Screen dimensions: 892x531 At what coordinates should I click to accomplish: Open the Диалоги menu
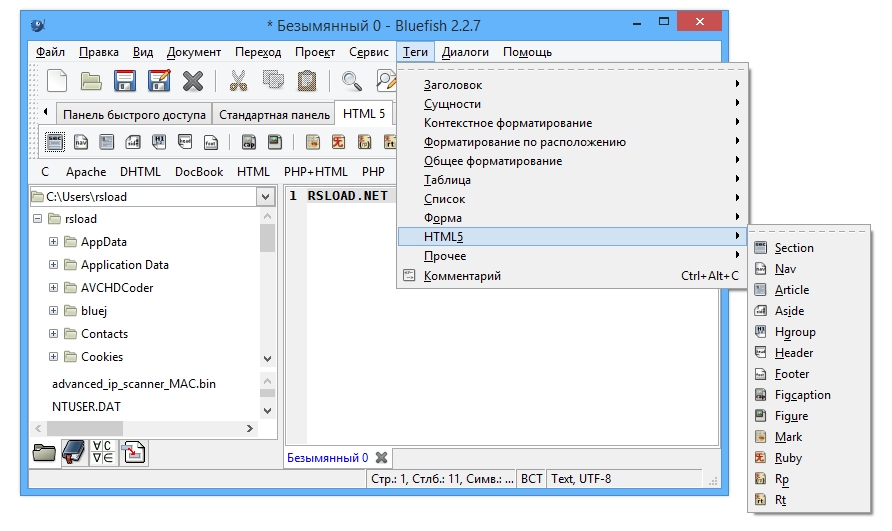coord(465,52)
